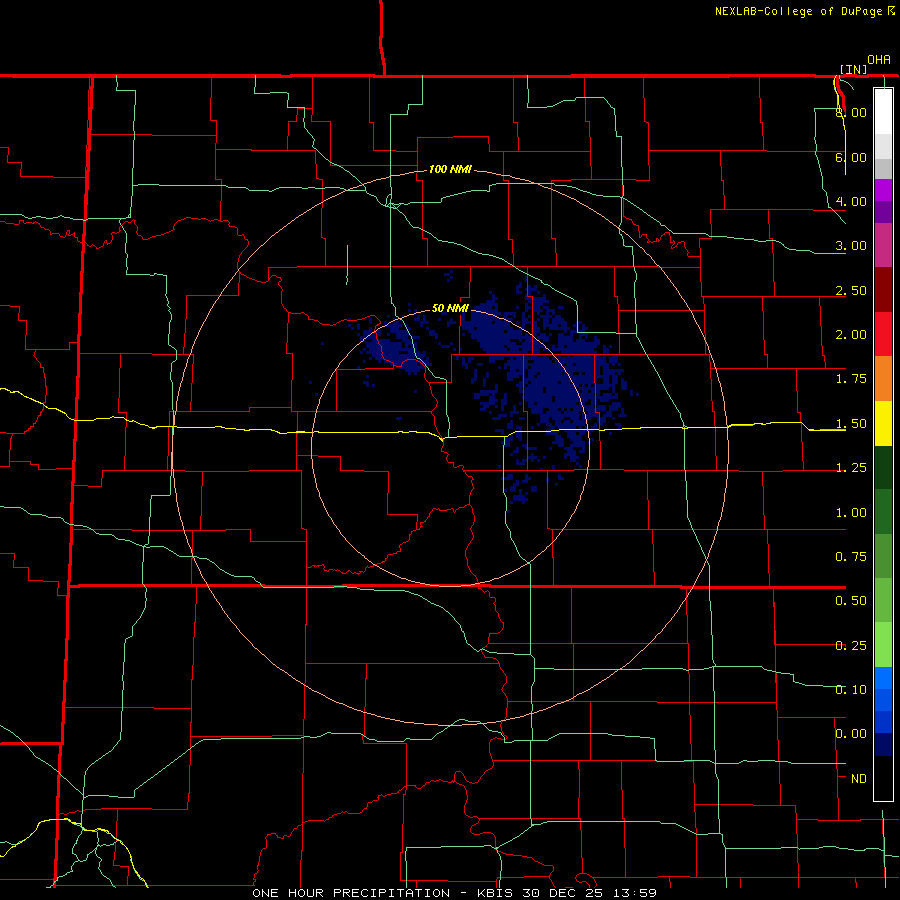Click the 50 NMI range ring label
This screenshot has width=900, height=900.
(x=450, y=308)
